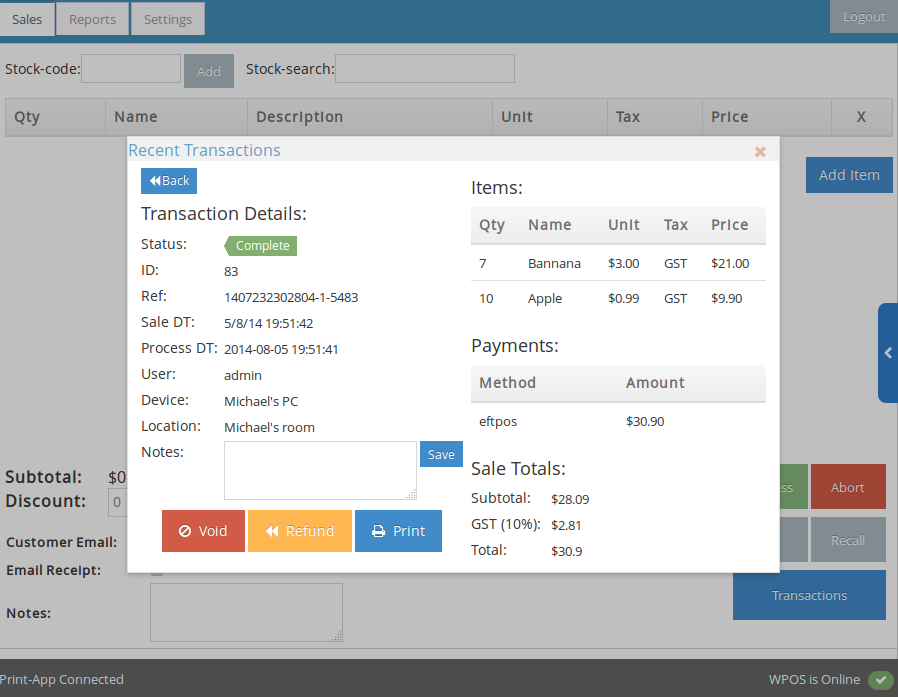Click the Add stock-code button
The image size is (898, 697).
tap(209, 71)
